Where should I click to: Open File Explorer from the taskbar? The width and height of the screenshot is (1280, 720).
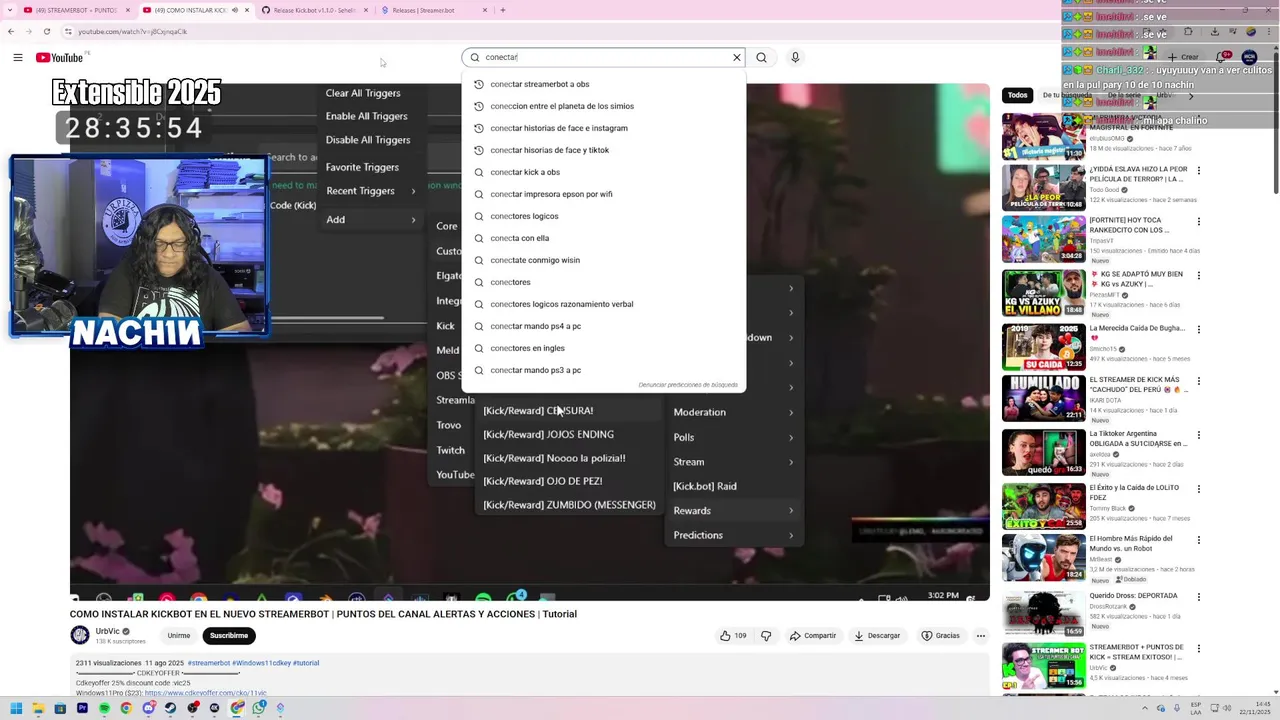tap(38, 708)
